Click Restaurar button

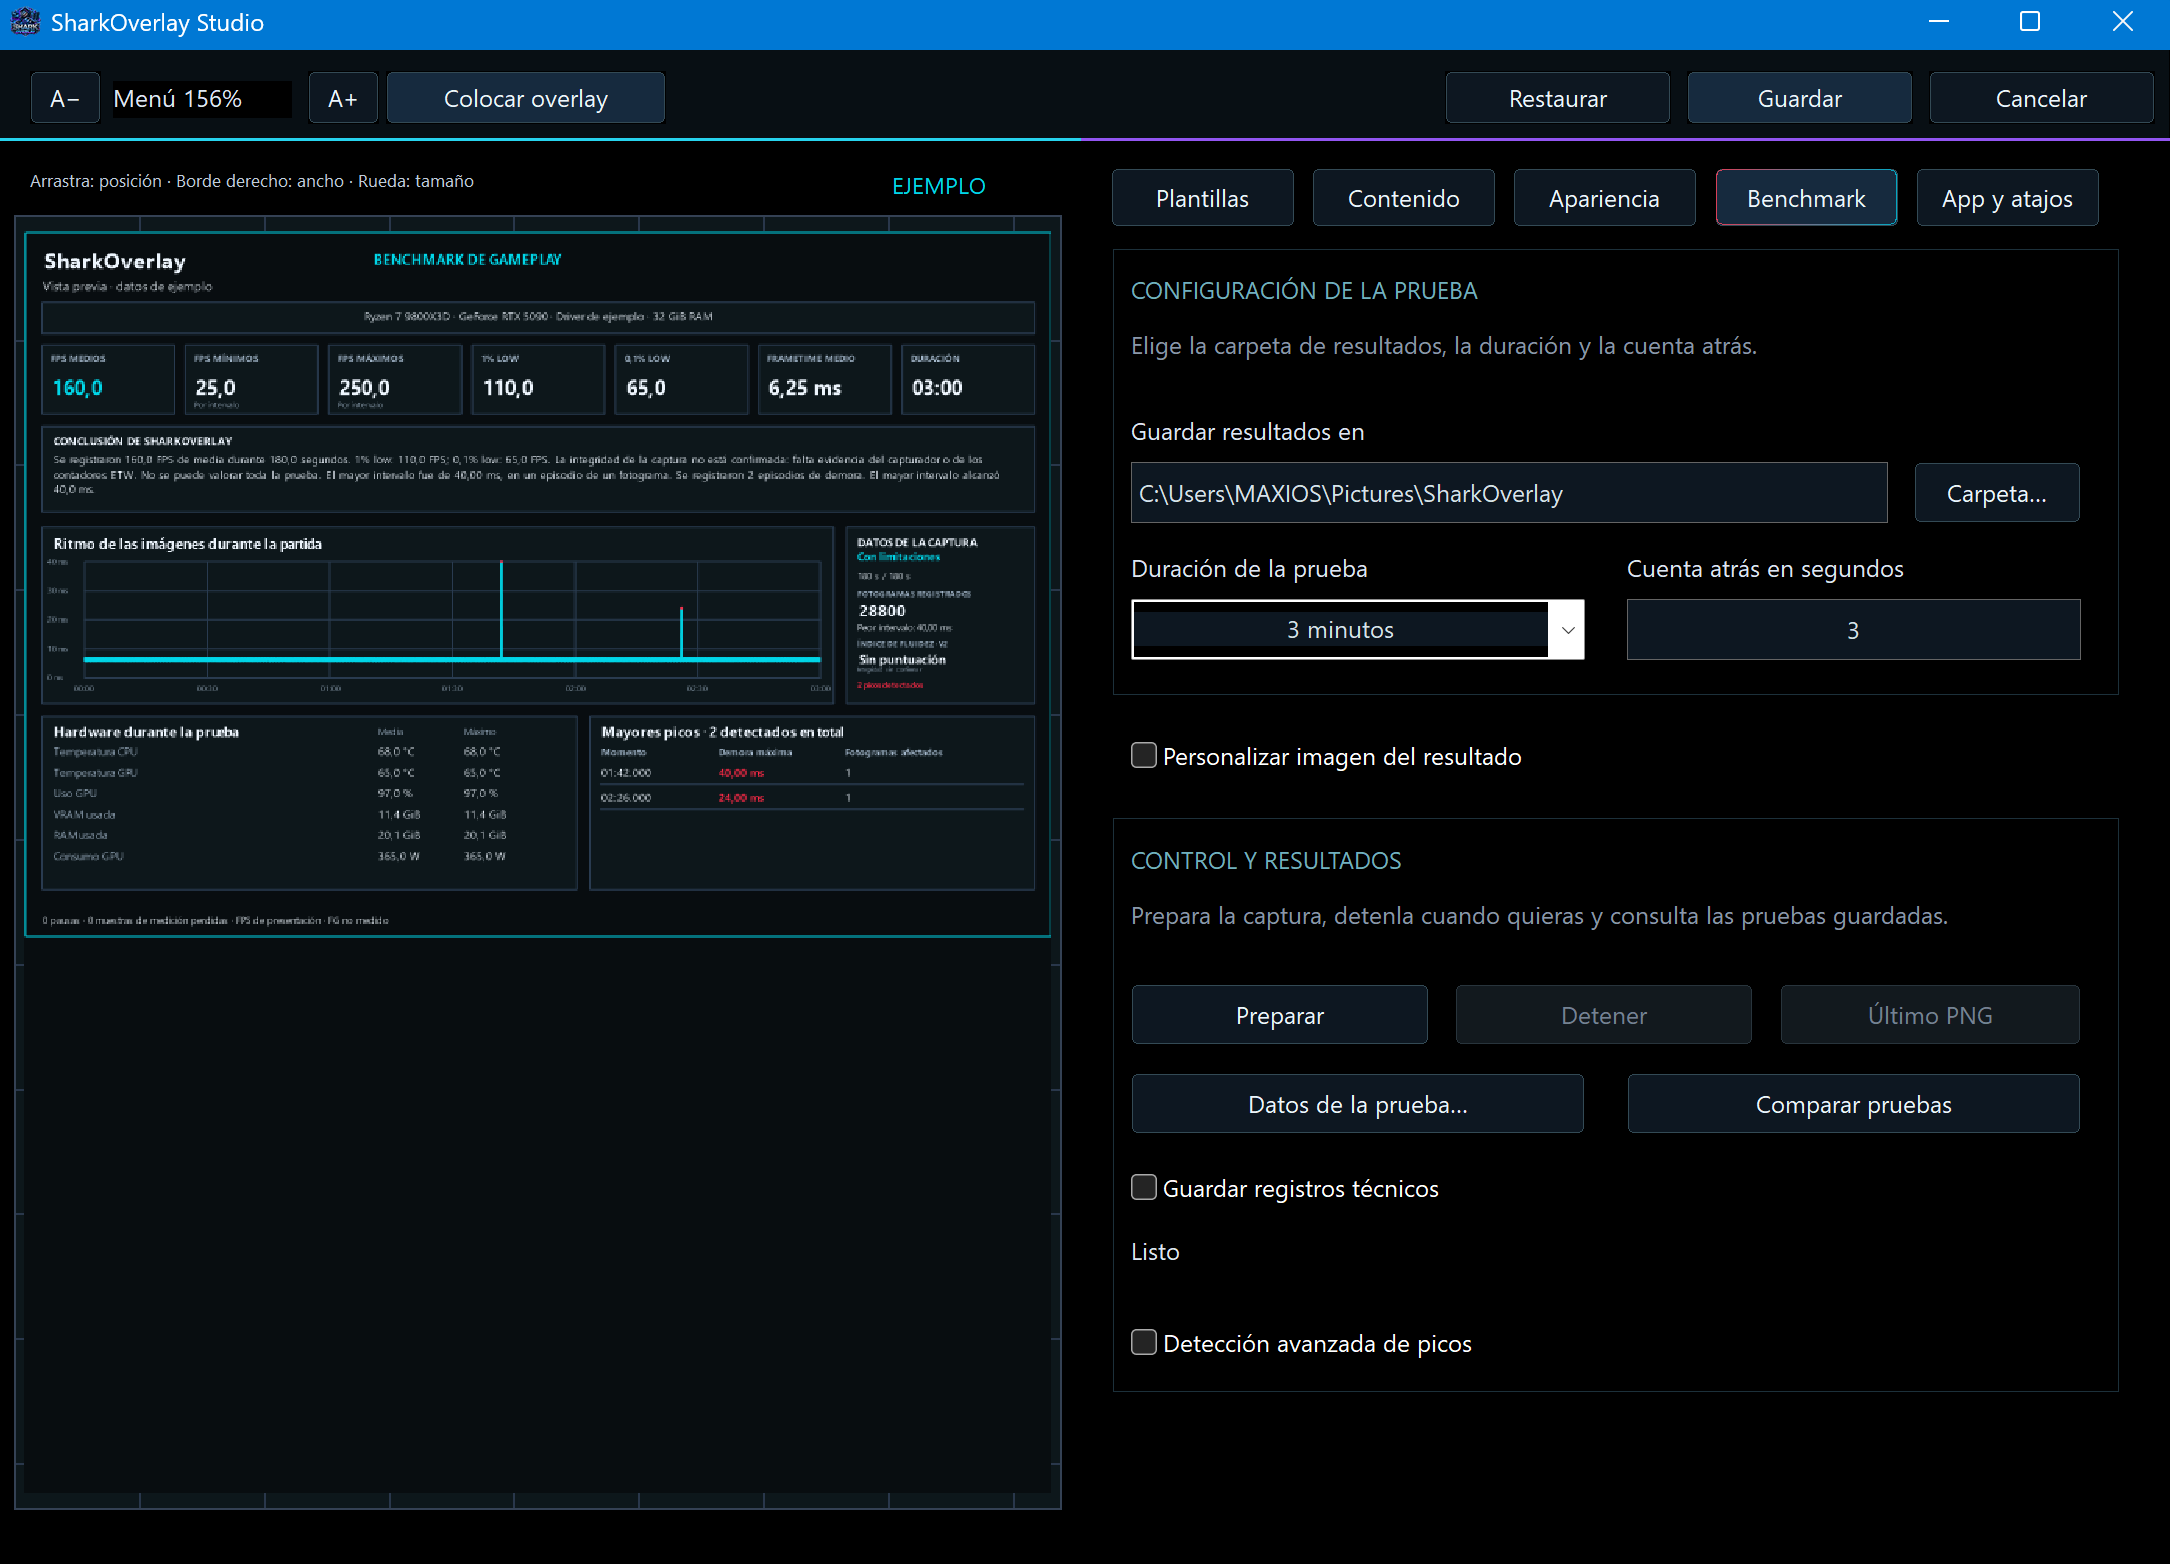click(1558, 98)
